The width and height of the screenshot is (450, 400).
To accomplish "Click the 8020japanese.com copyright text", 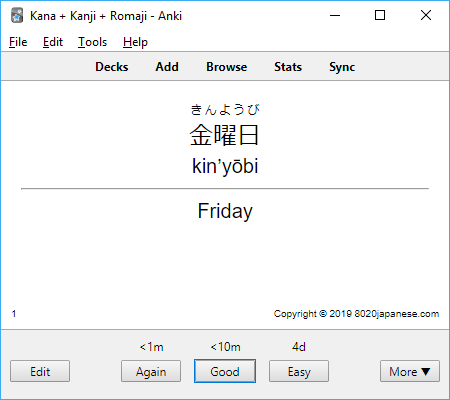I will (356, 314).
